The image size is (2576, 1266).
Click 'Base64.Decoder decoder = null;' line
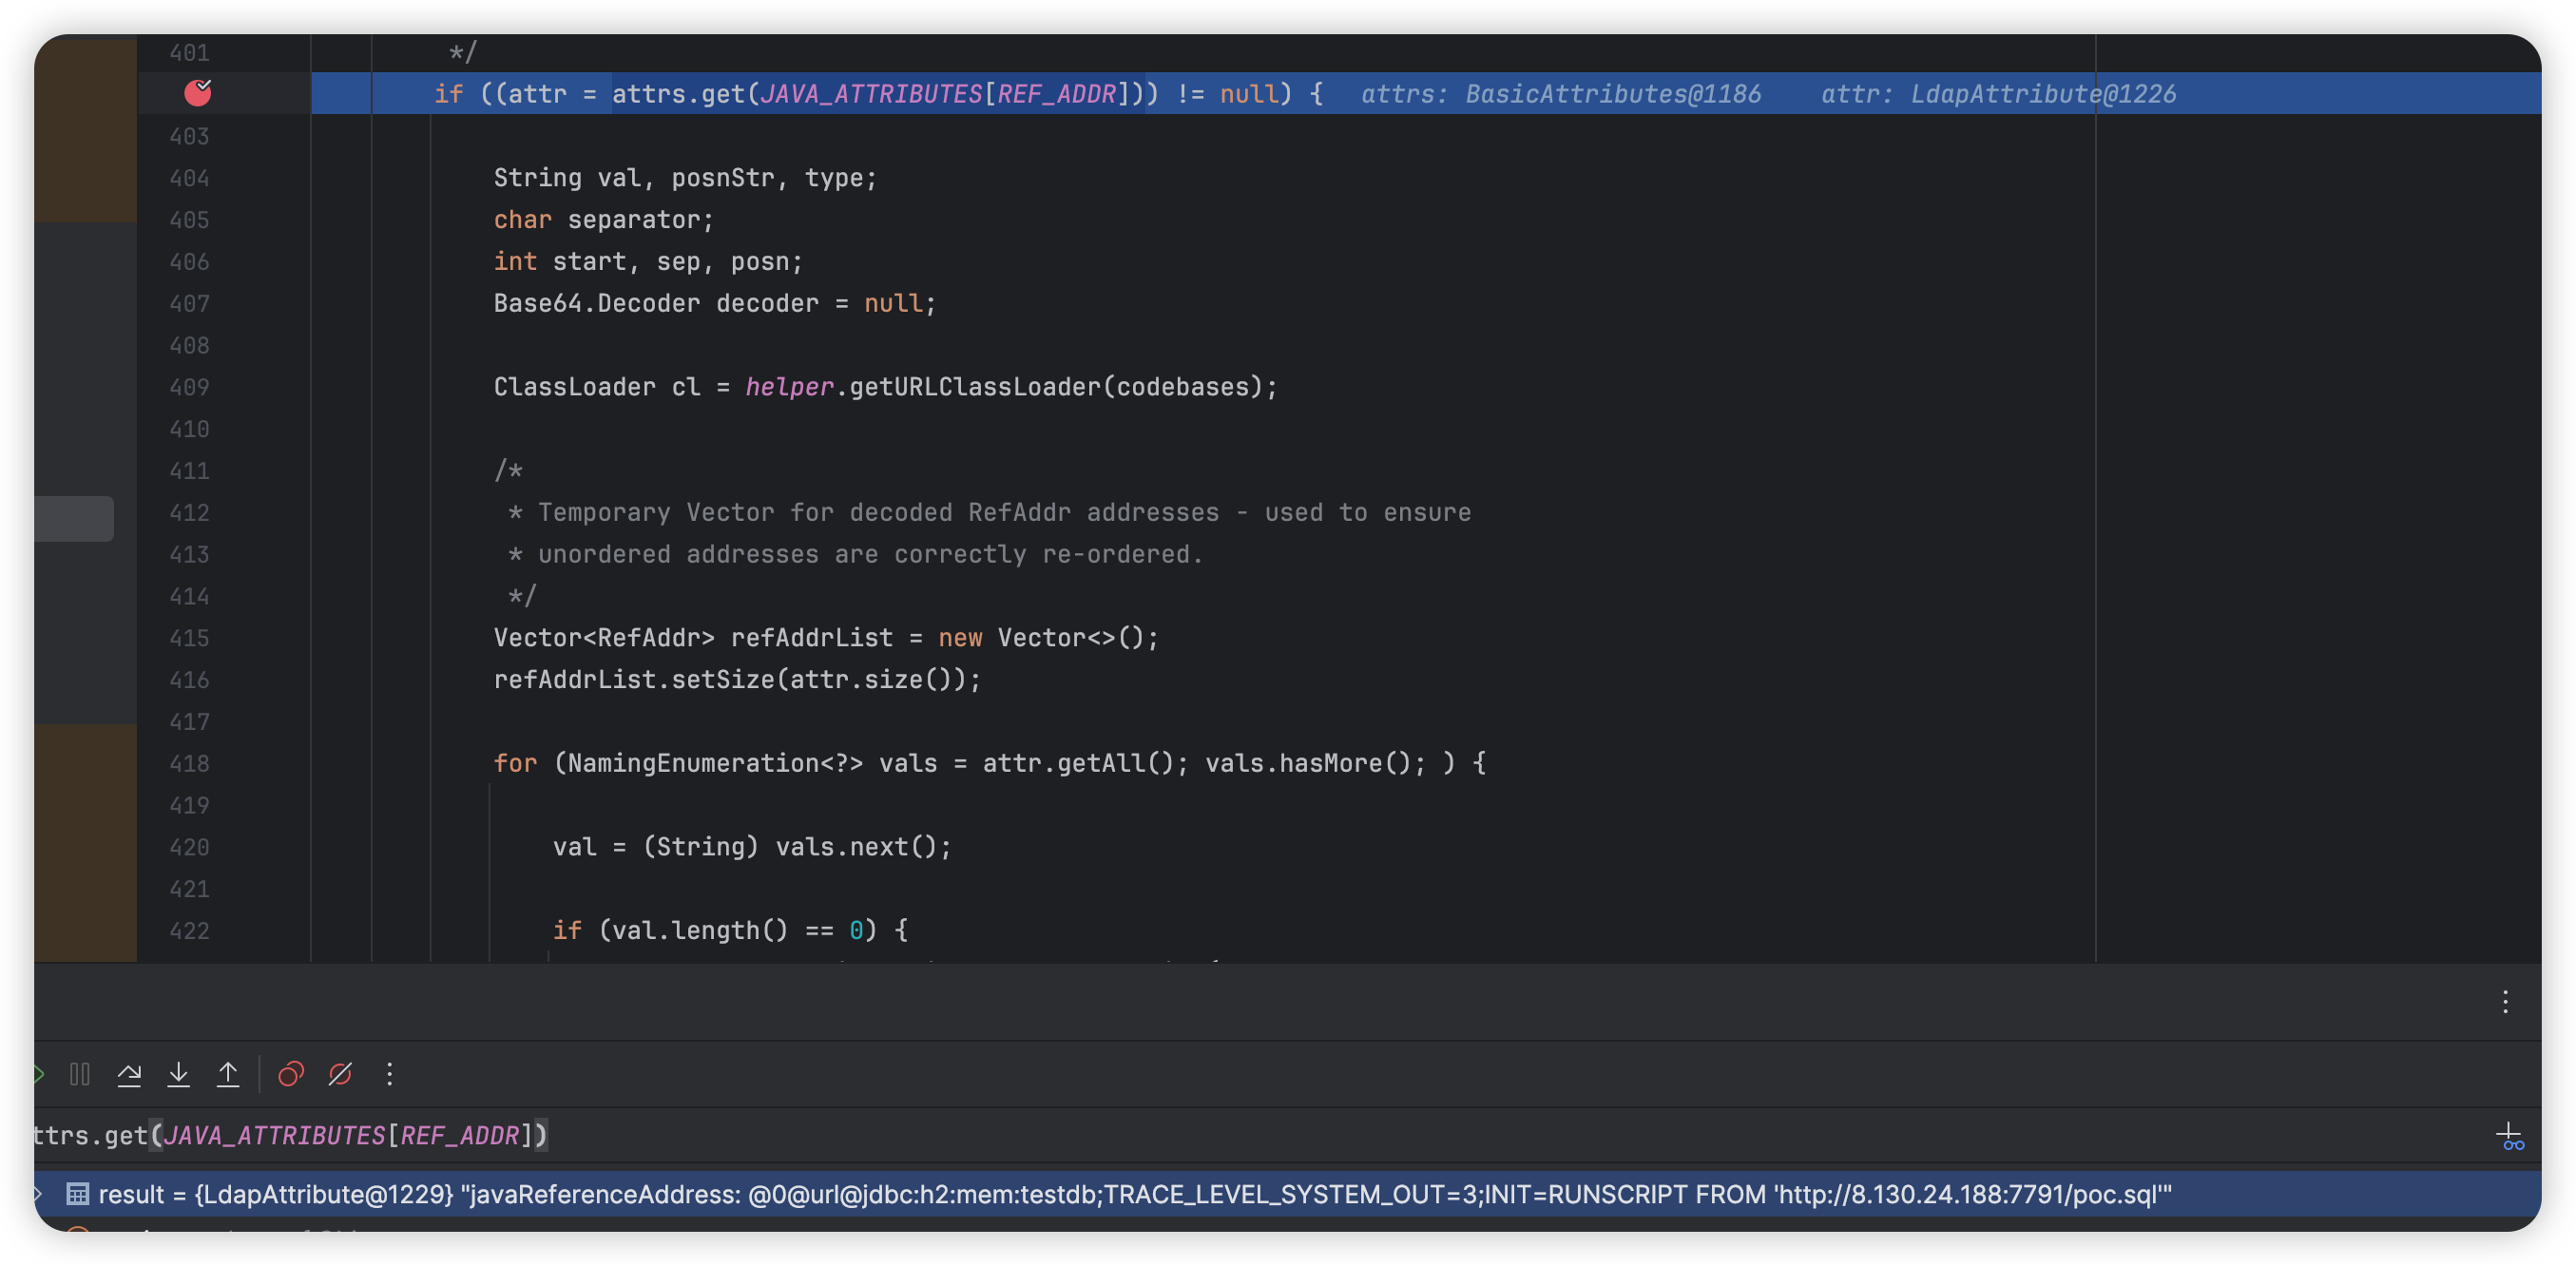tap(715, 303)
